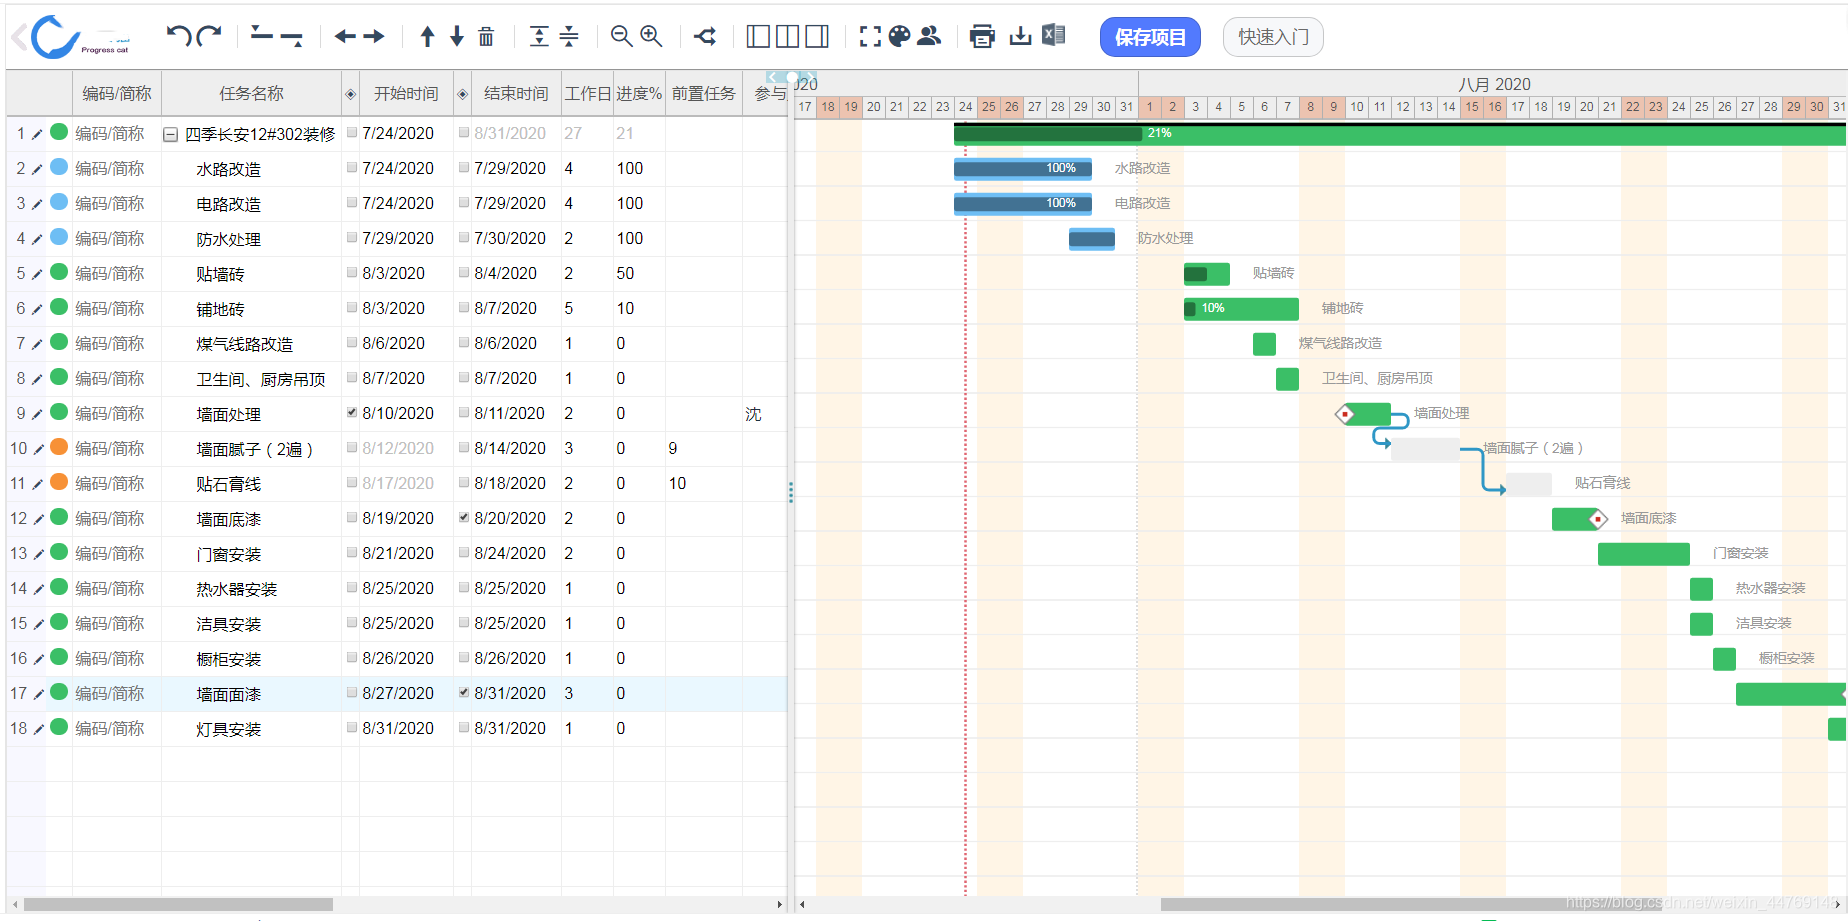Click the grid/Gantt splitter handle dots

pos(791,492)
